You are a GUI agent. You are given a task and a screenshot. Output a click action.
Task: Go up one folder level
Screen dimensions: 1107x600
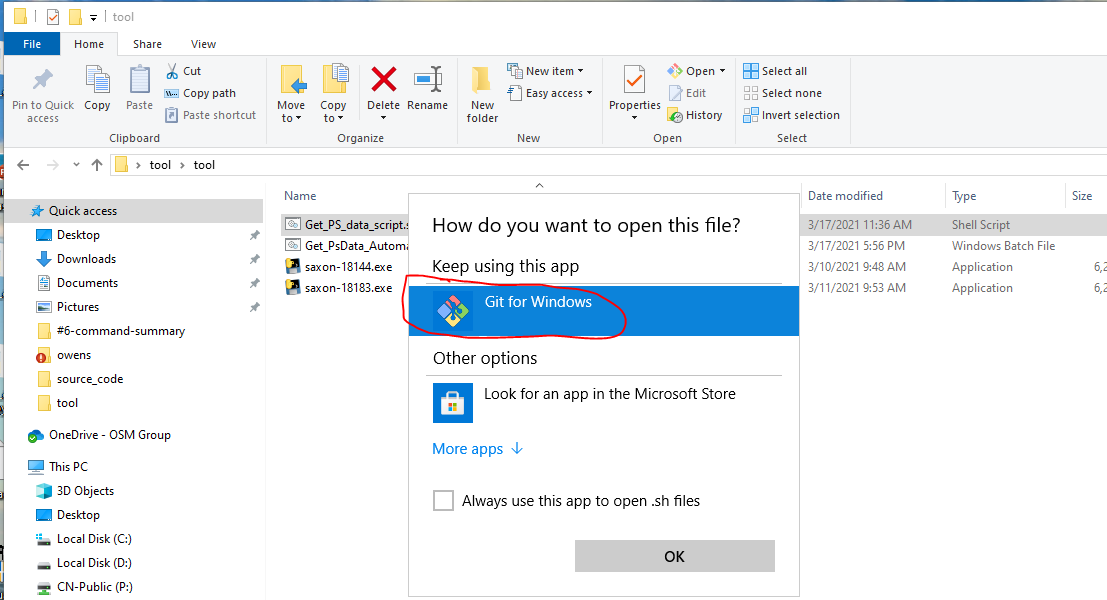tap(97, 165)
